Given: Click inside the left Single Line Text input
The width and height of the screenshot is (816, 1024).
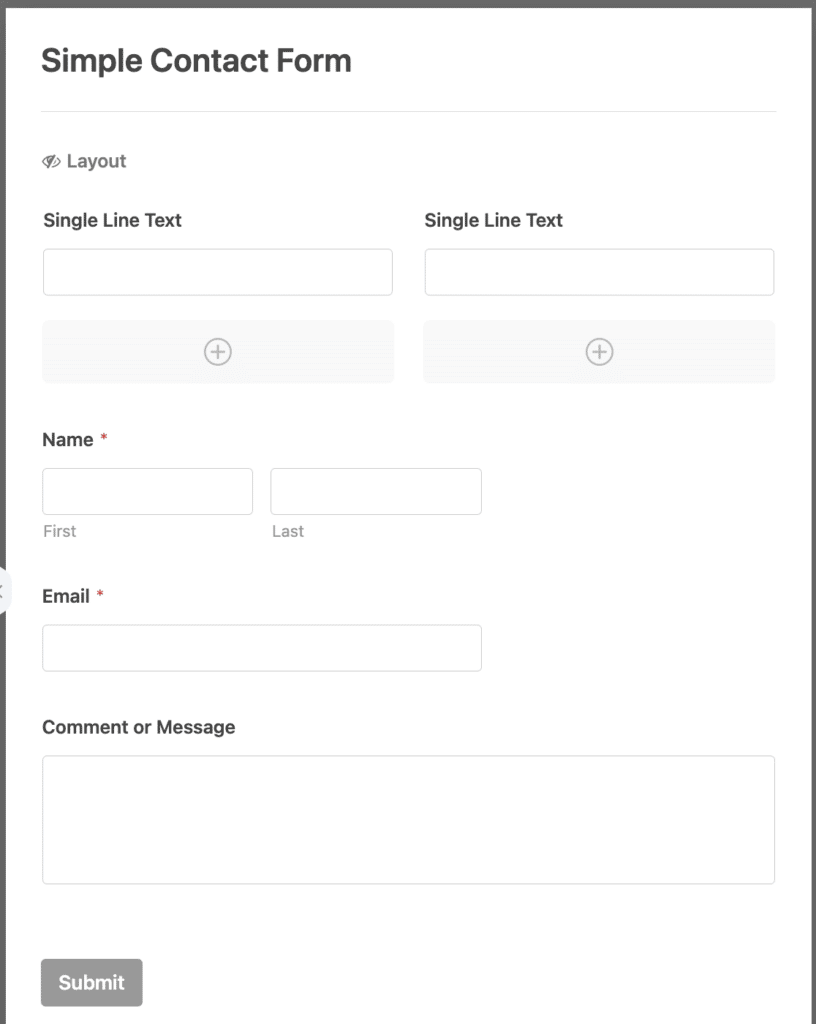Looking at the screenshot, I should 218,271.
